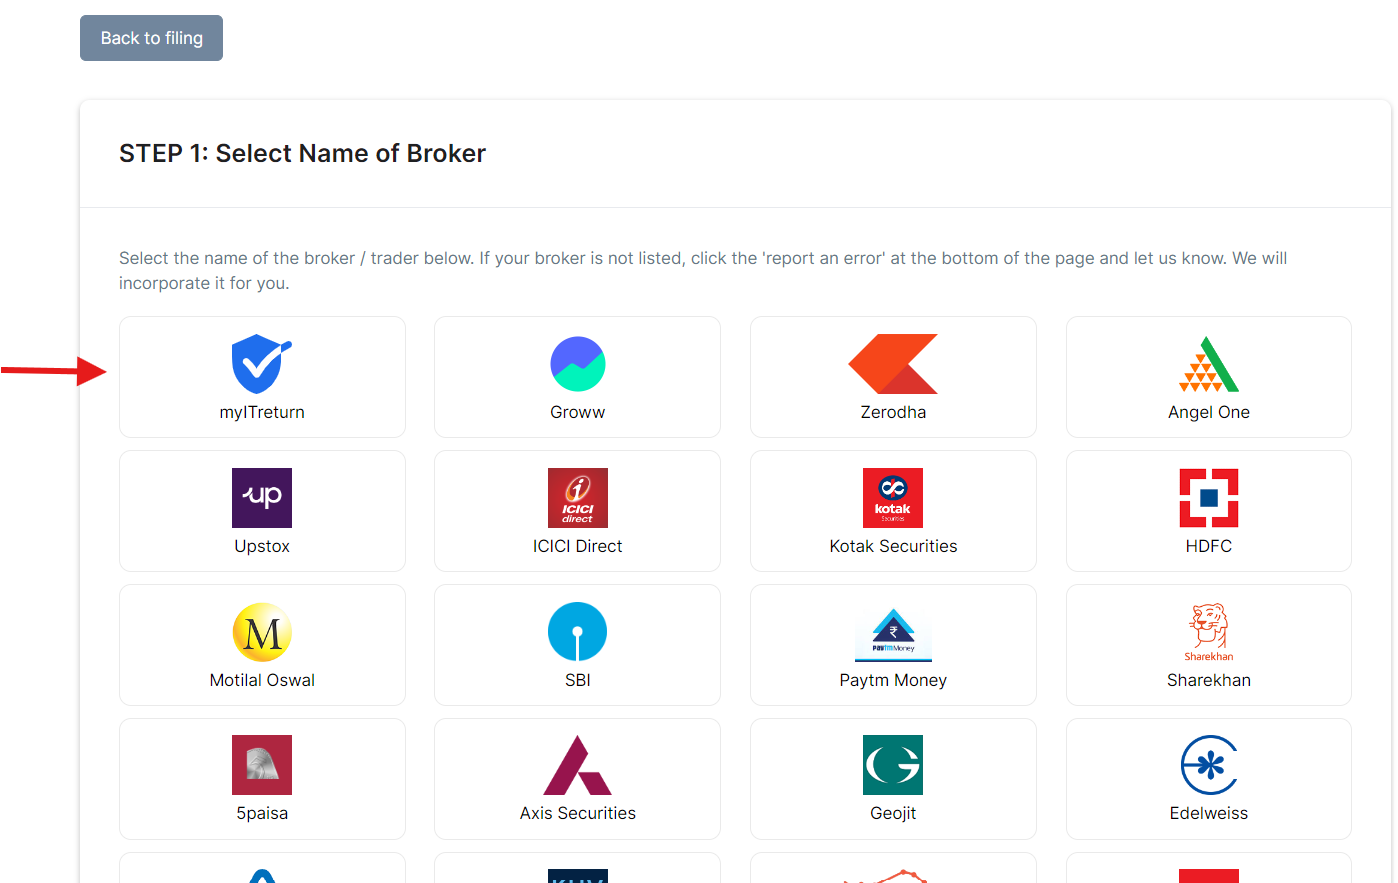Viewport: 1398px width, 883px height.
Task: Pick the Edelweiss logo
Action: [x=1209, y=765]
